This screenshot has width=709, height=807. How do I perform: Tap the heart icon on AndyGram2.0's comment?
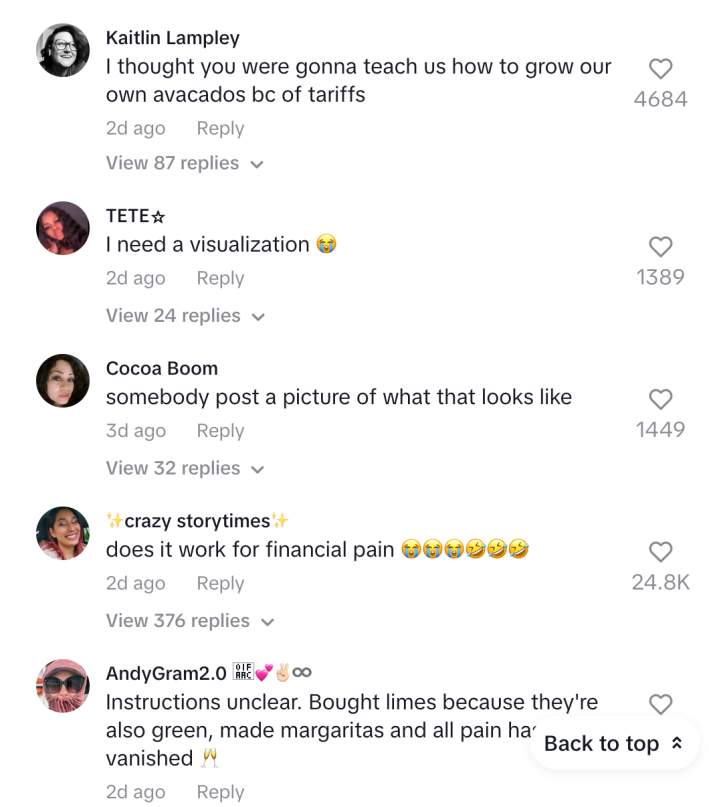pos(660,704)
